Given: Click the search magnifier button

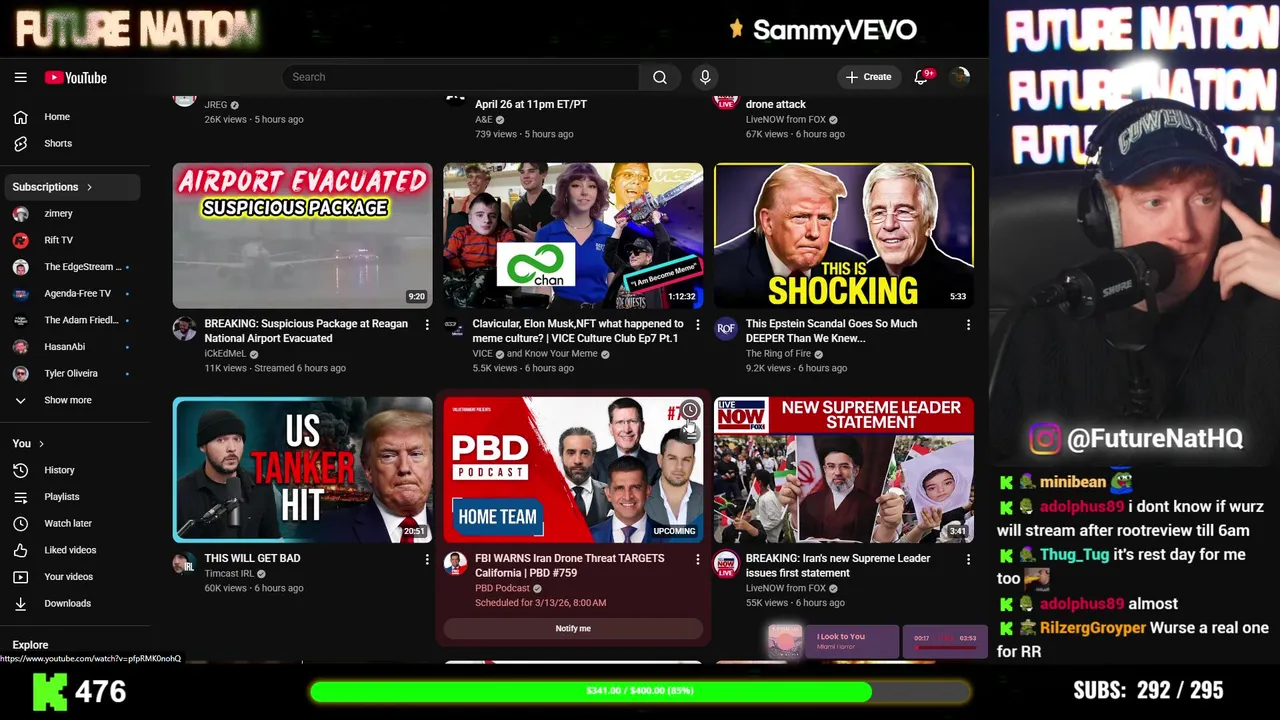Looking at the screenshot, I should [x=660, y=77].
